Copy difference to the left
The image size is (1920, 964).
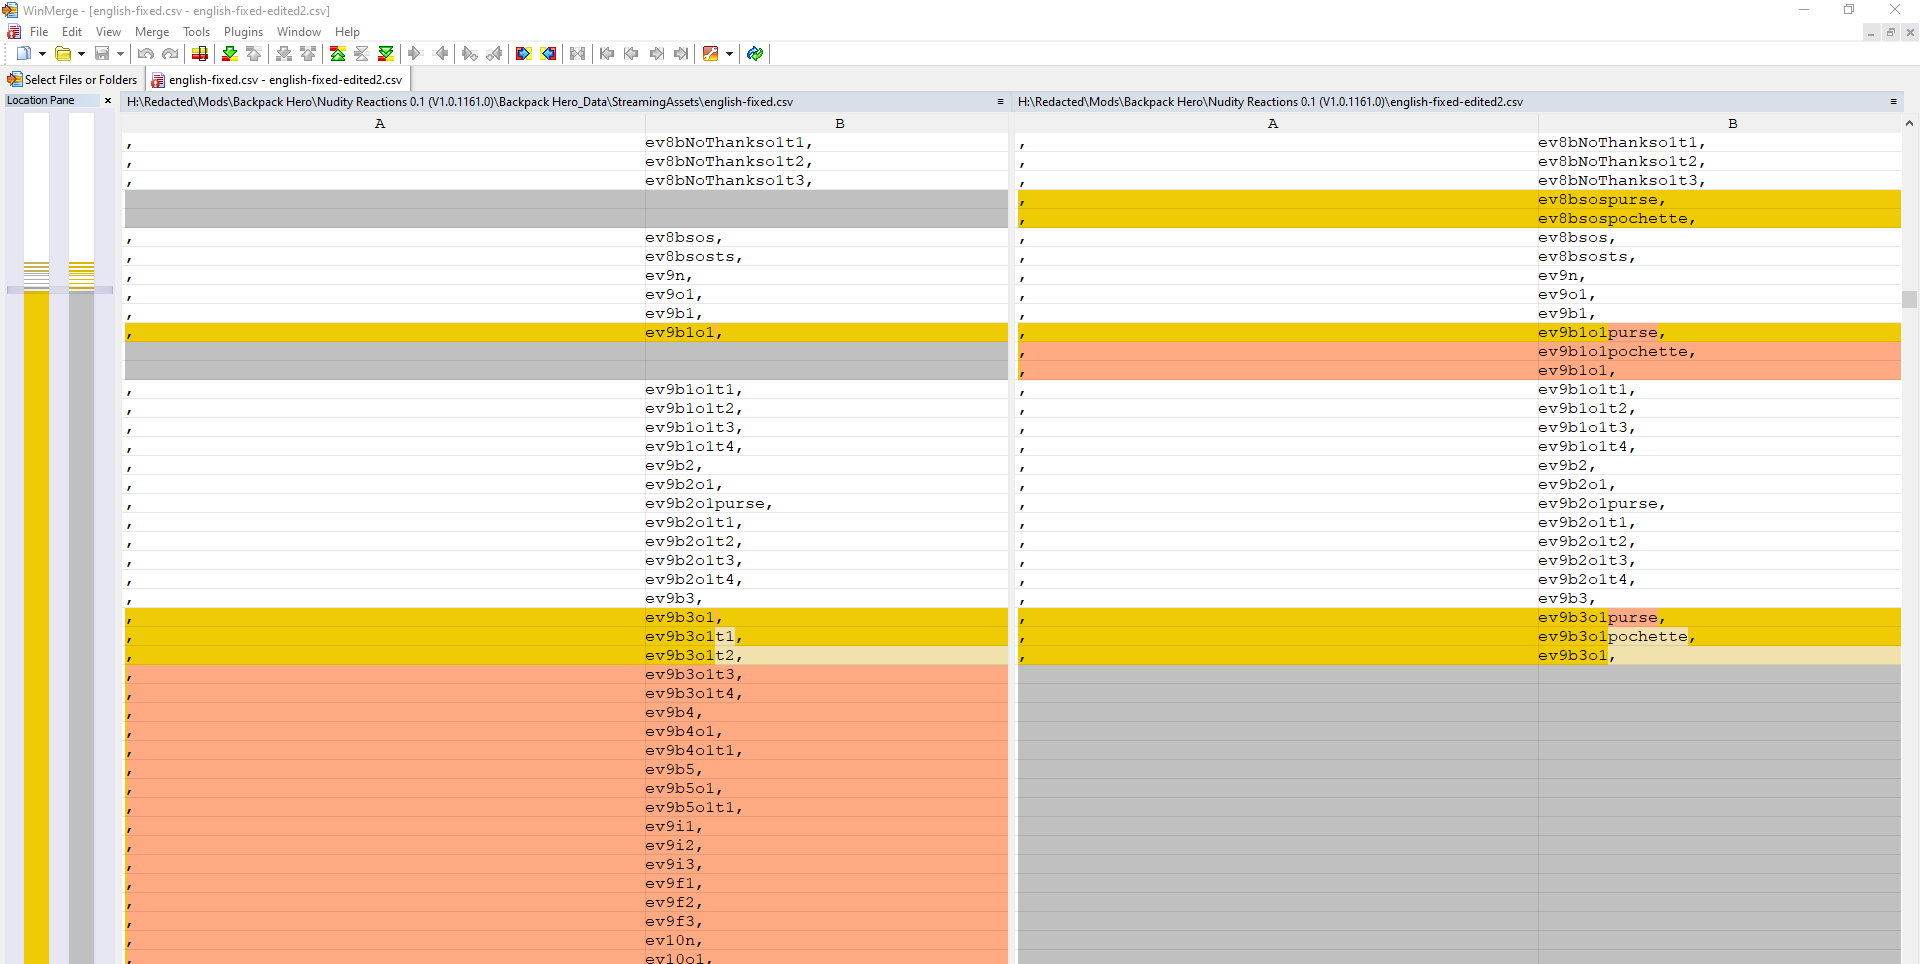coord(440,53)
